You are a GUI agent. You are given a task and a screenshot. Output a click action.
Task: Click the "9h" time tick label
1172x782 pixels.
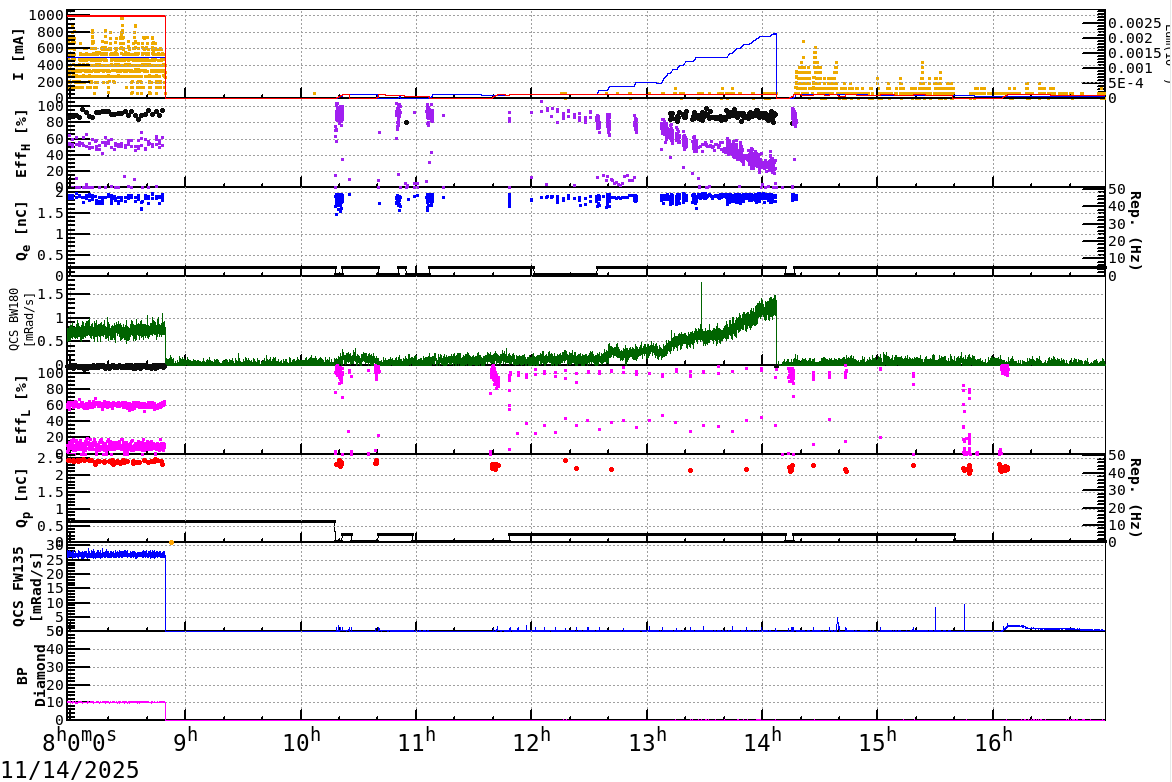point(187,739)
